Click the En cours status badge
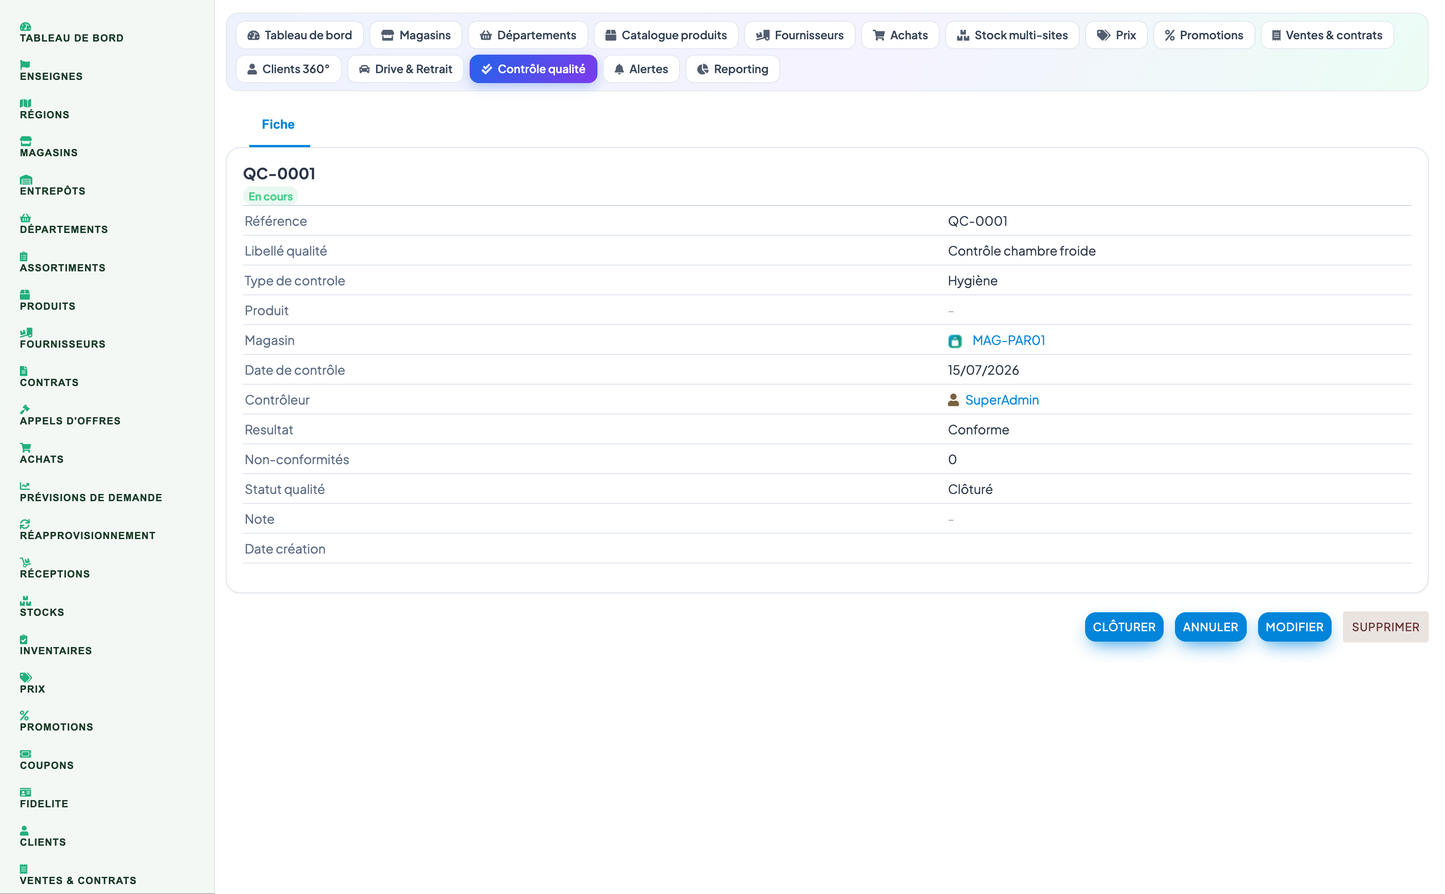The image size is (1445, 894). point(270,197)
